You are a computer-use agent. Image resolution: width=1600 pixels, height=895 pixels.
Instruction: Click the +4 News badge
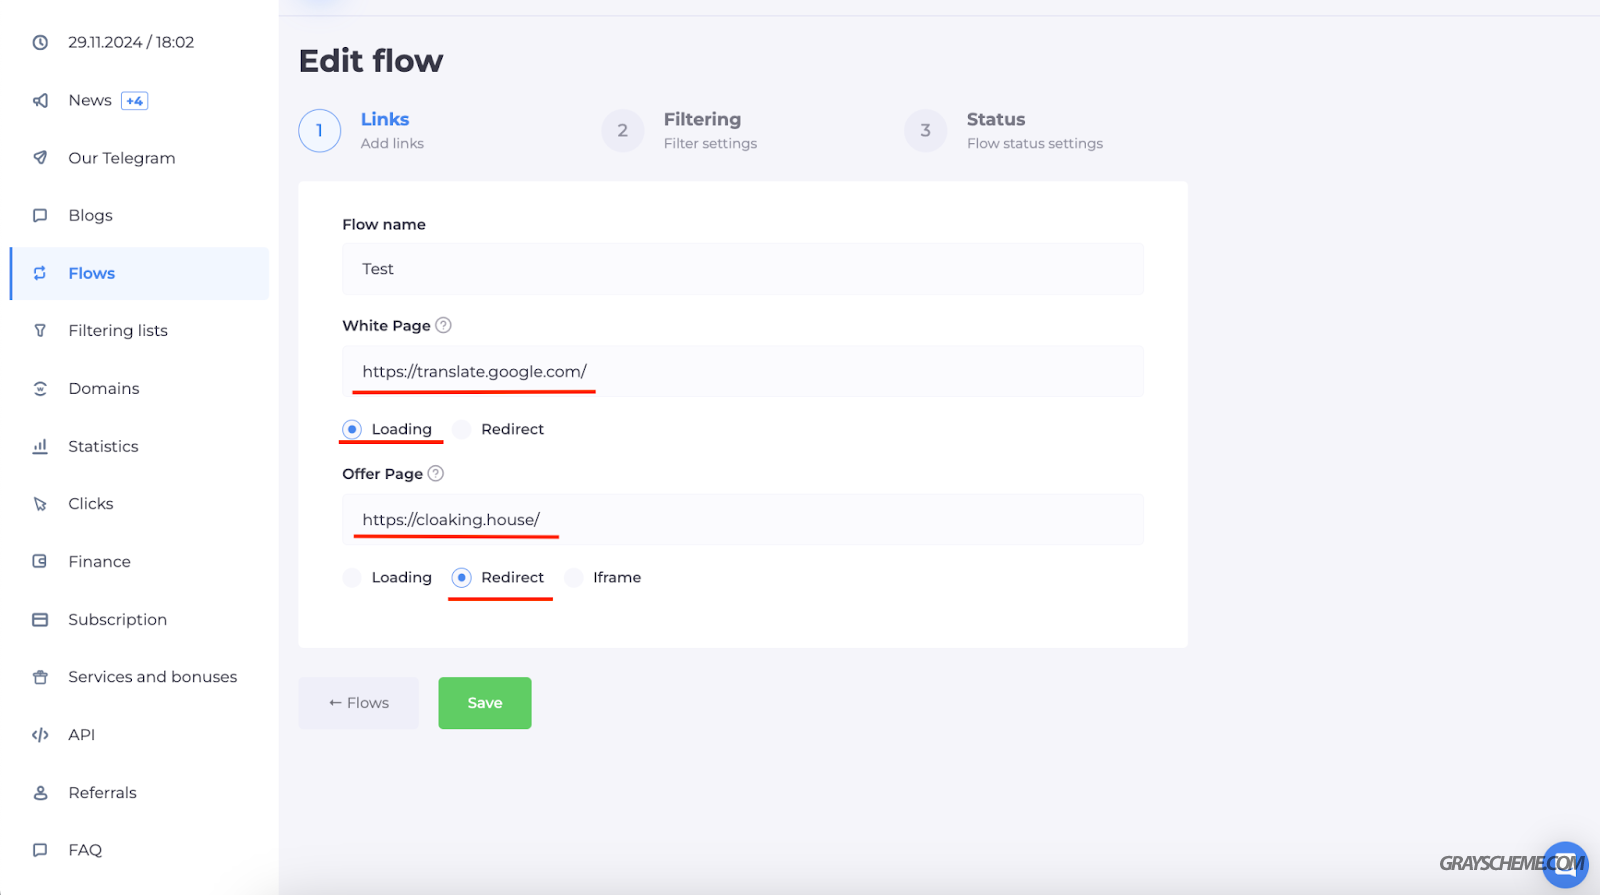click(x=134, y=100)
